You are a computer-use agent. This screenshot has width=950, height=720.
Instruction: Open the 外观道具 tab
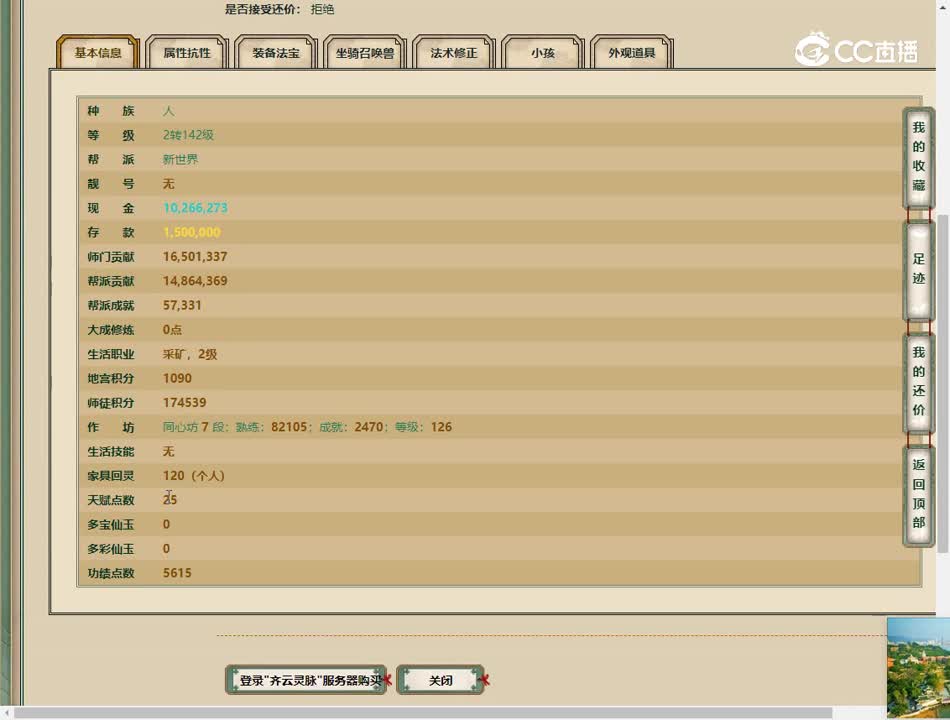tap(632, 53)
